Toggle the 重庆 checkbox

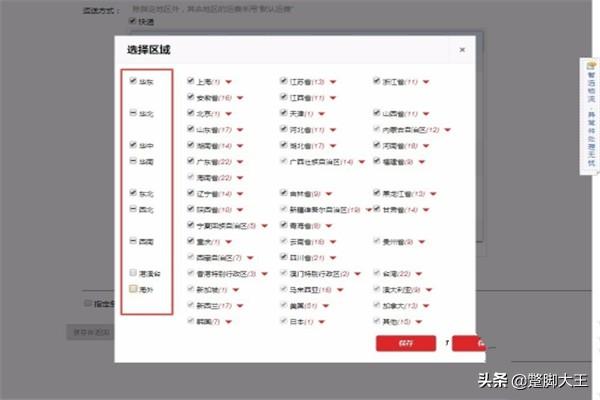pos(191,241)
